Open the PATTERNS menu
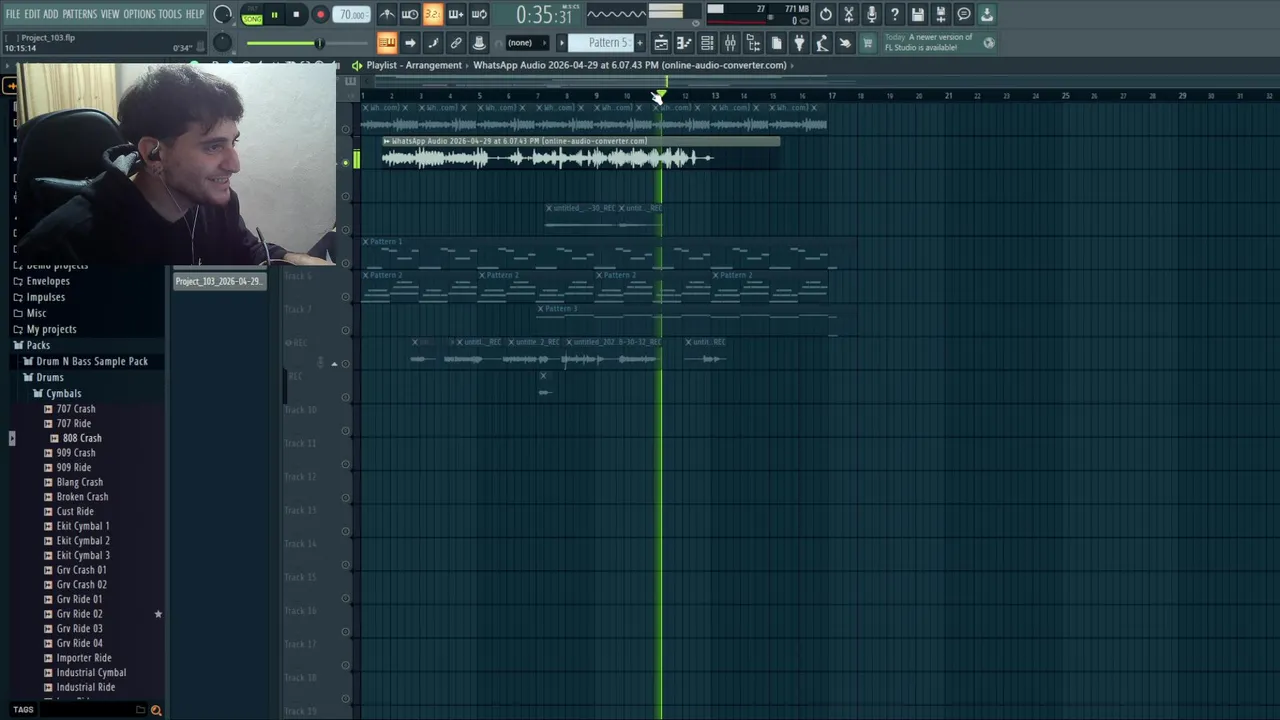 79,14
